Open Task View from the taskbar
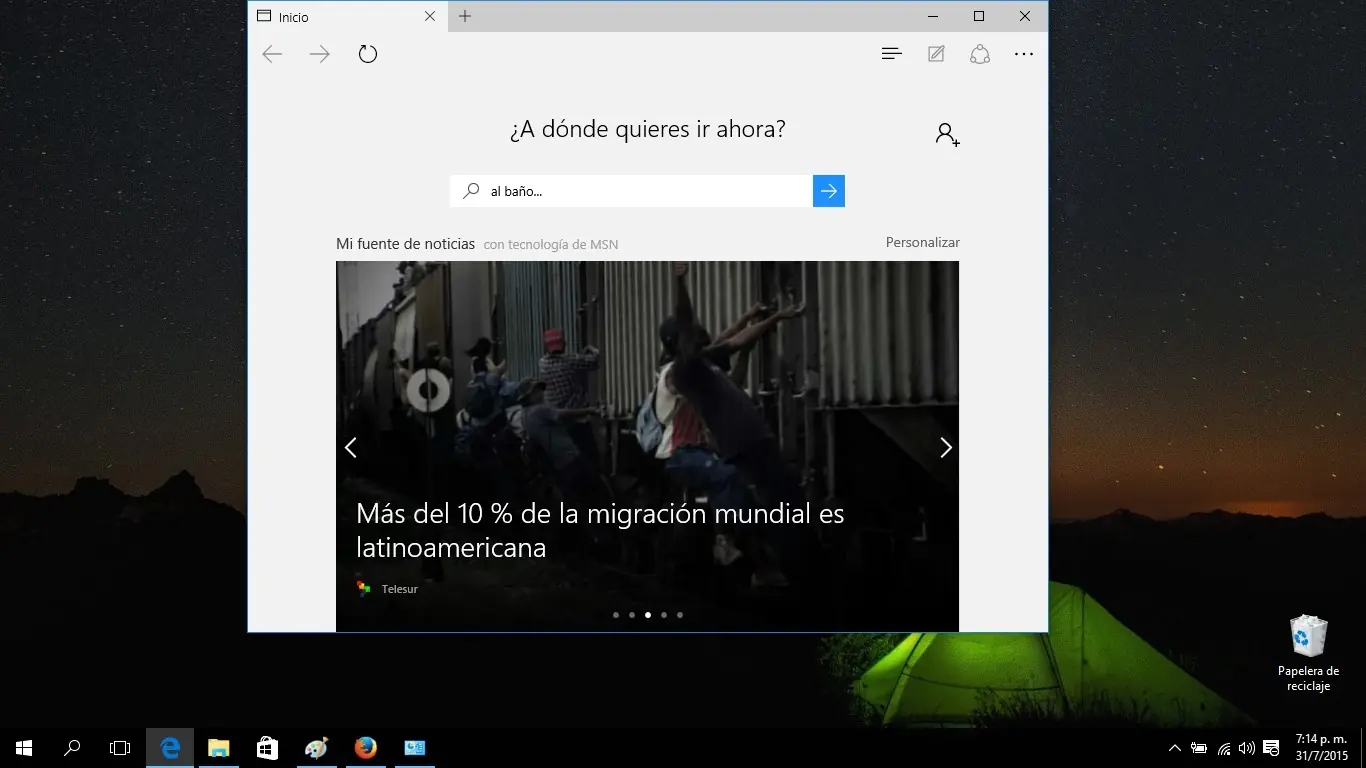This screenshot has width=1366, height=768. click(x=119, y=747)
